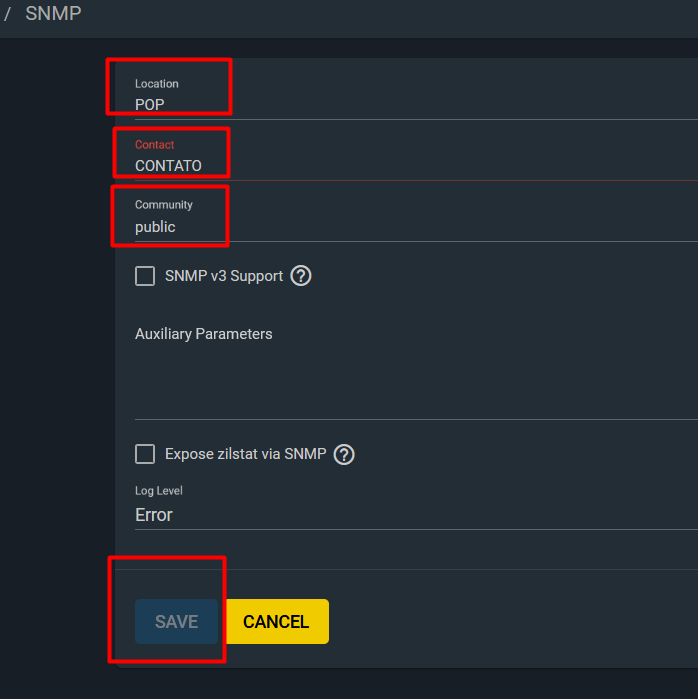Click the SAVE button
Screen dimensions: 698x699
tap(177, 621)
